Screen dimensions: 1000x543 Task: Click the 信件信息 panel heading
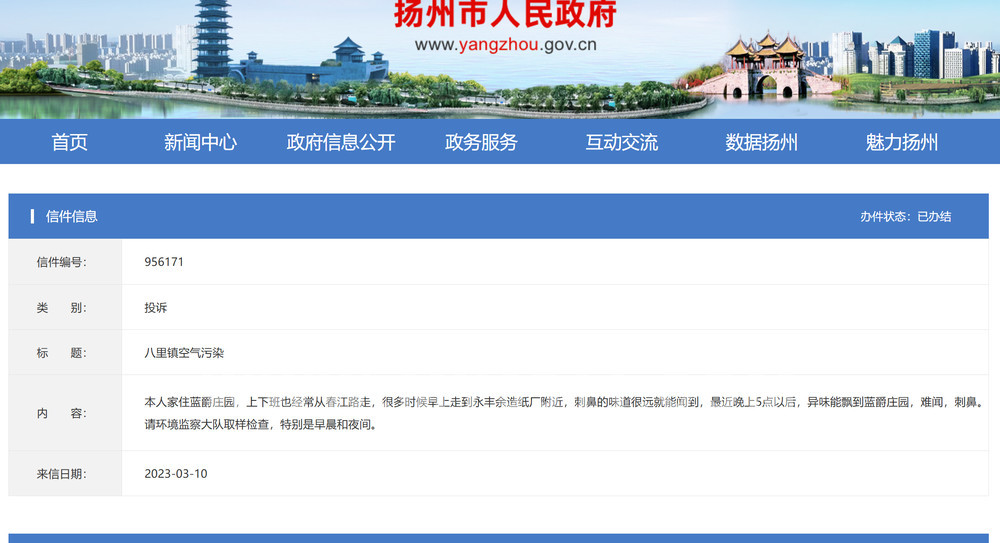72,216
